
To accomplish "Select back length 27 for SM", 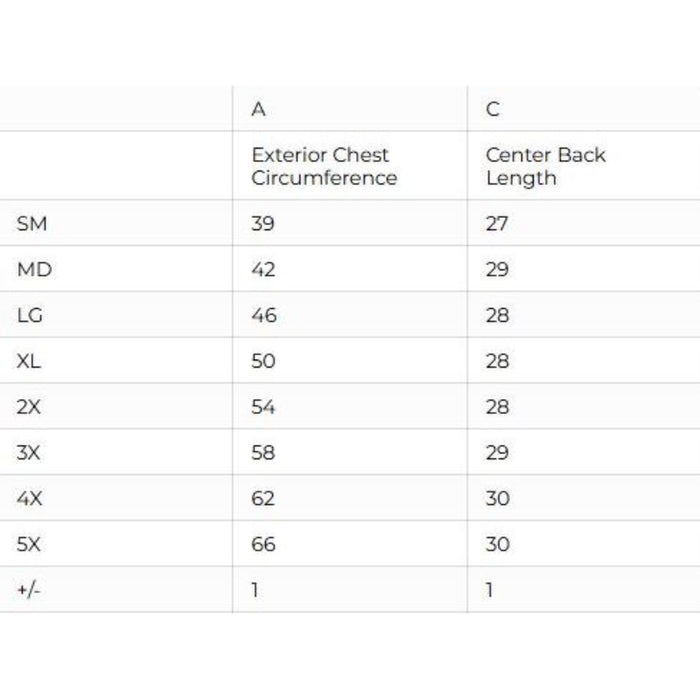I will point(497,224).
